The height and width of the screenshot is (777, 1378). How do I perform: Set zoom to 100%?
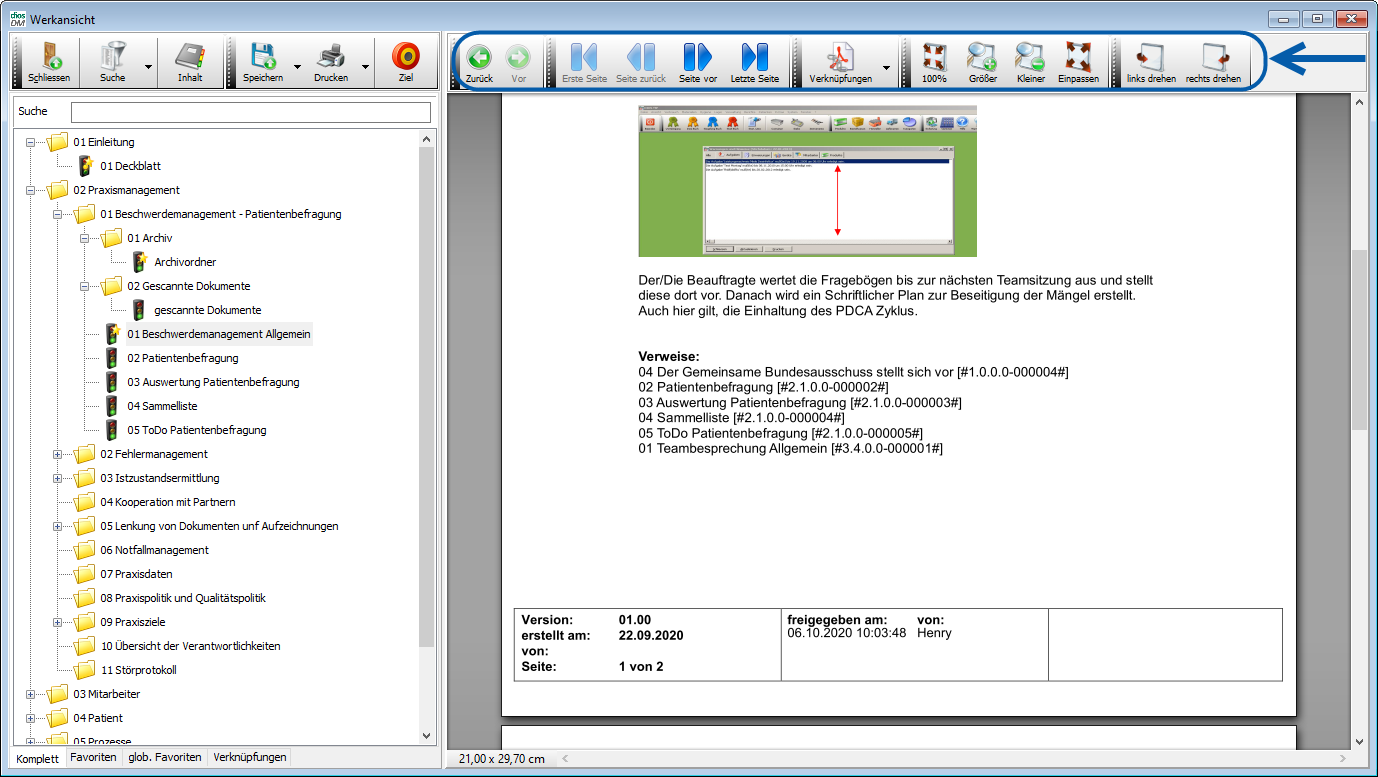coord(934,62)
